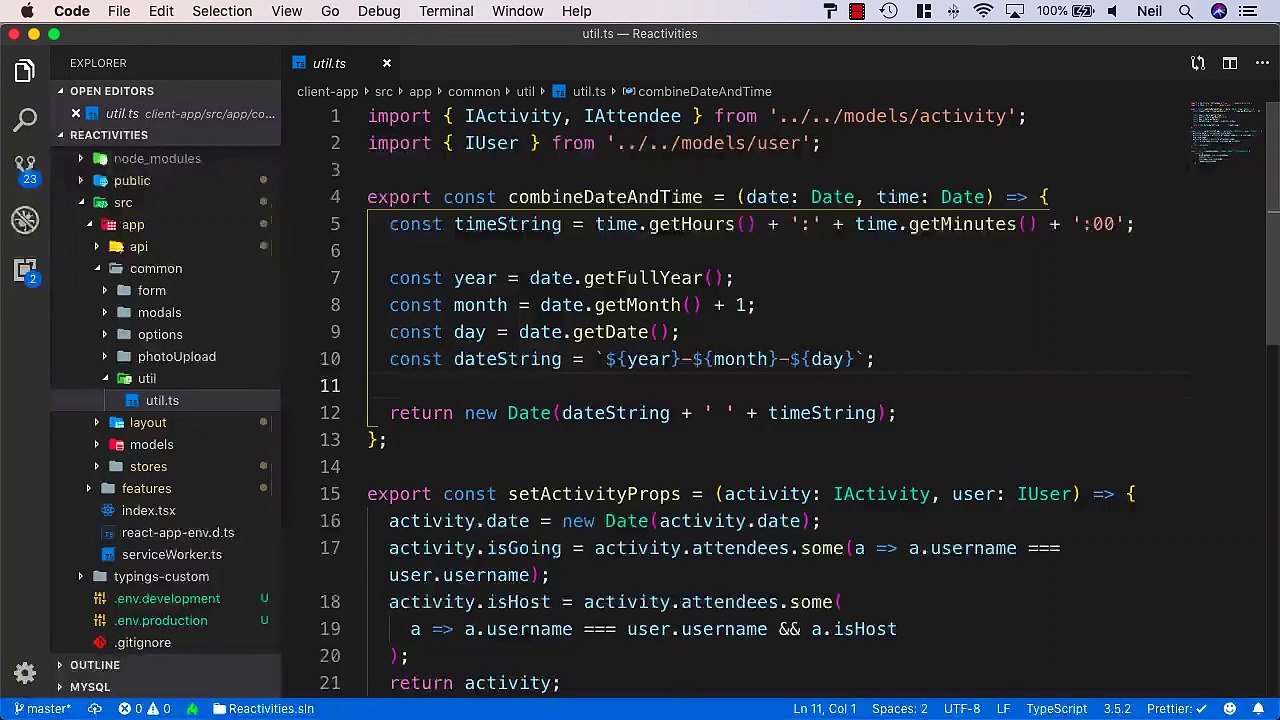This screenshot has height=720, width=1280.
Task: Click the editor minimap overview
Action: 1226,135
